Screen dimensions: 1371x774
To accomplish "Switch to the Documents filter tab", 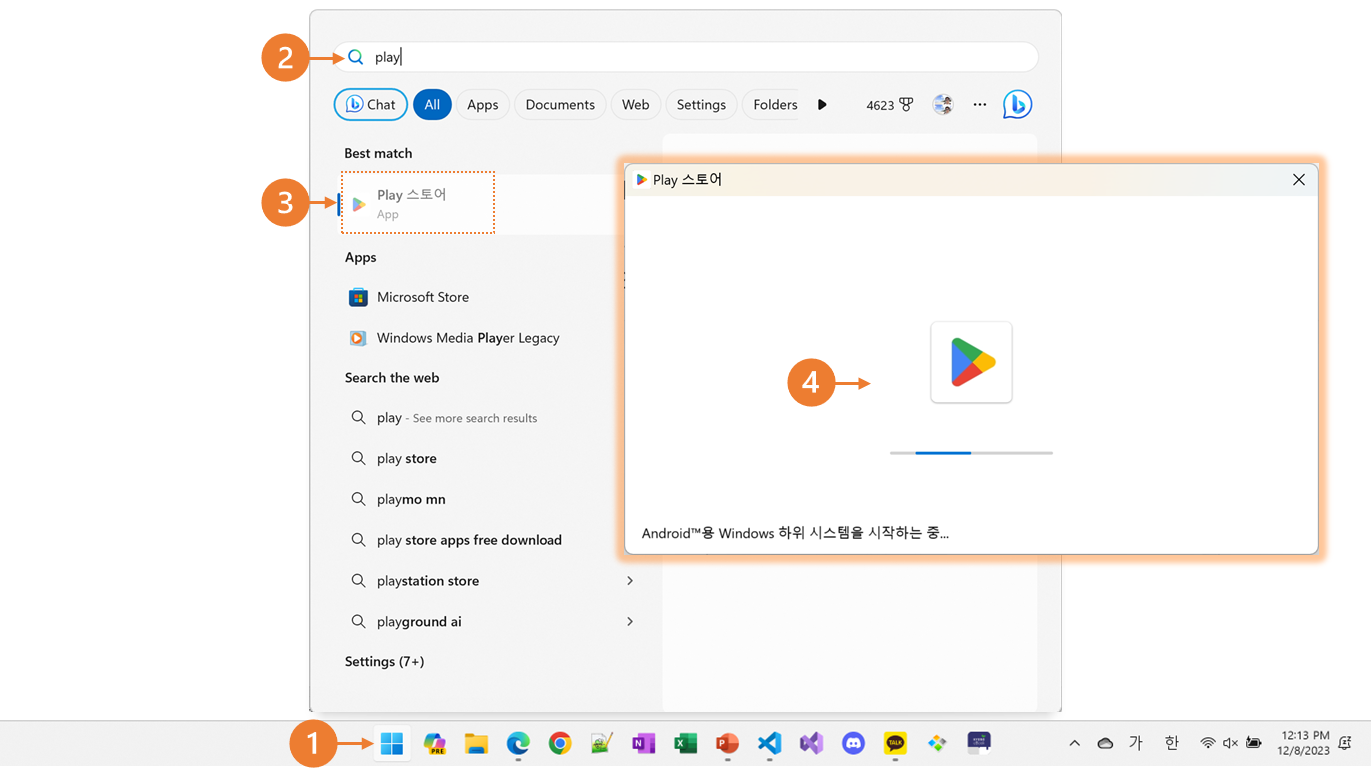I will click(560, 104).
